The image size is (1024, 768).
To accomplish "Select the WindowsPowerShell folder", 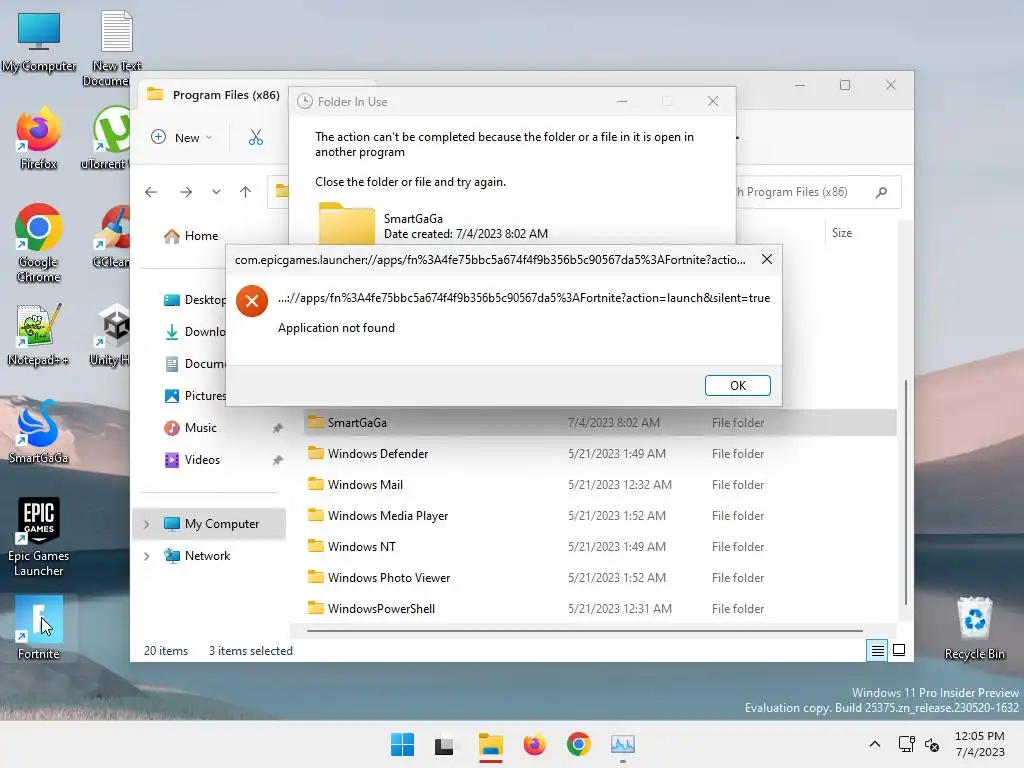I will pos(600,609).
